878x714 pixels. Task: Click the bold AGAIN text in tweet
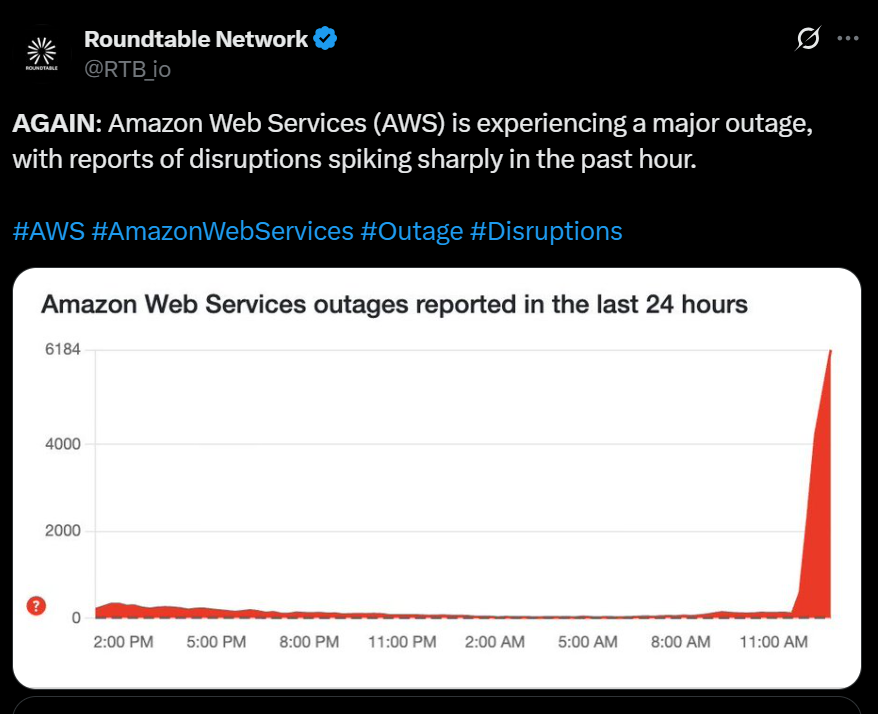pyautogui.click(x=56, y=125)
